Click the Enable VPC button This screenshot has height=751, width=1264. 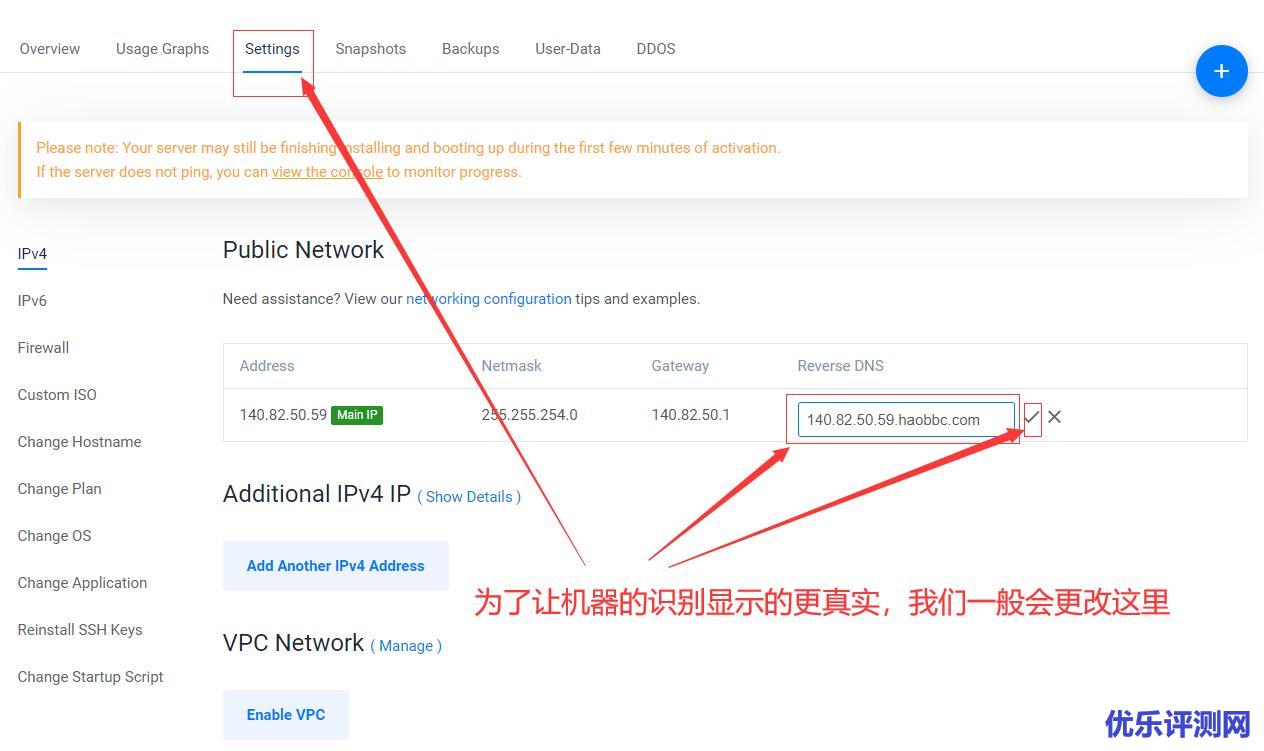point(286,715)
